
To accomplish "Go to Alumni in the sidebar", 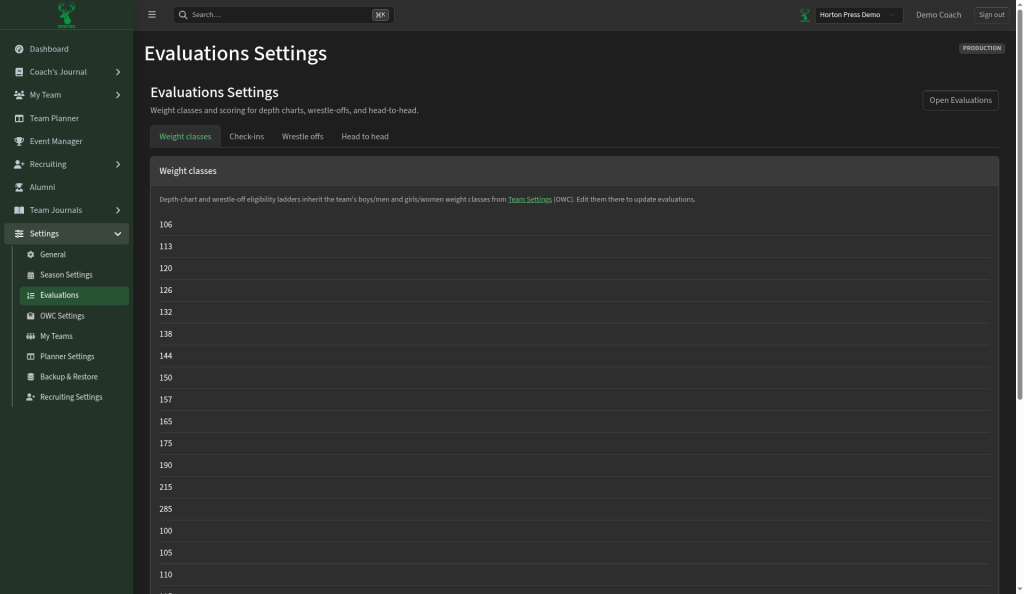I will click(x=66, y=187).
